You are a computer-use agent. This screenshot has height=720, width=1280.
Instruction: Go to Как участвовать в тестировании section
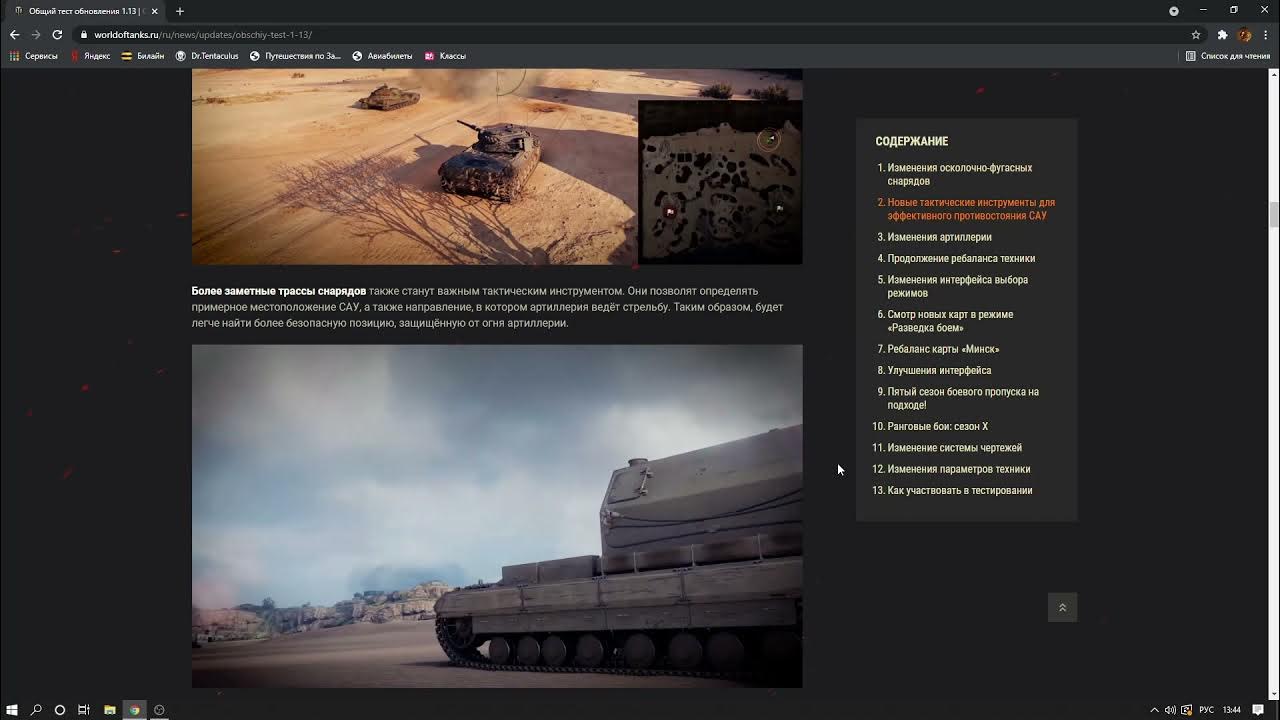tap(959, 490)
